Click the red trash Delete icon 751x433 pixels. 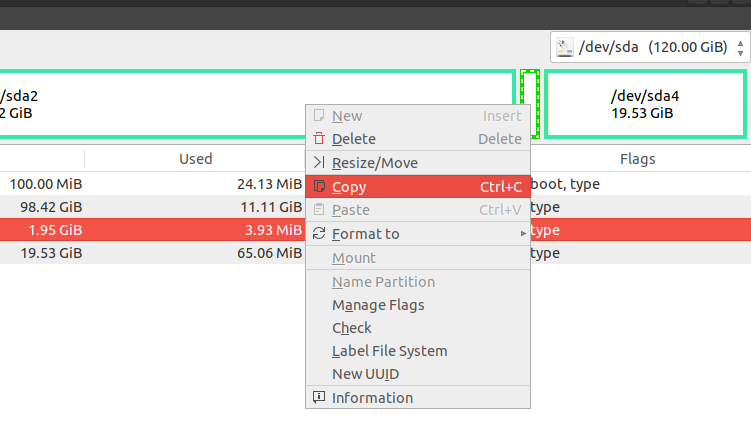coord(319,138)
